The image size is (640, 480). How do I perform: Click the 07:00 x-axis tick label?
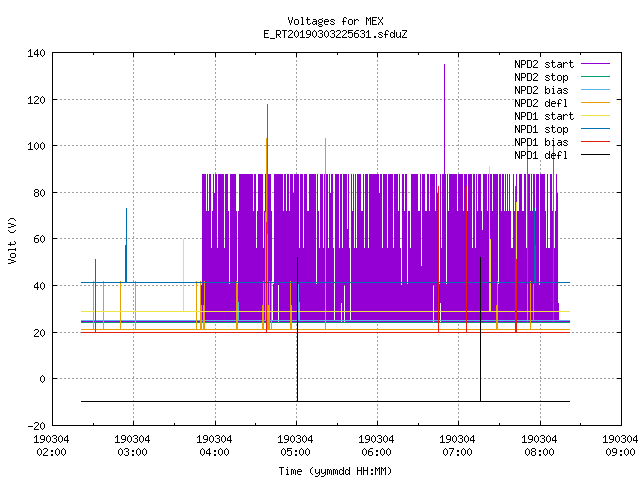pos(457,452)
